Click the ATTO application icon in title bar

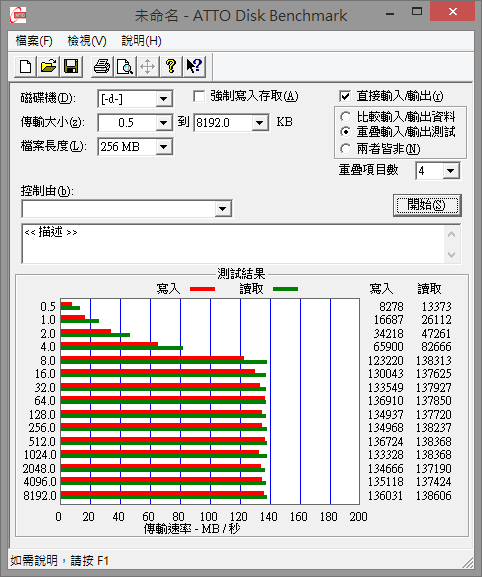(x=18, y=15)
